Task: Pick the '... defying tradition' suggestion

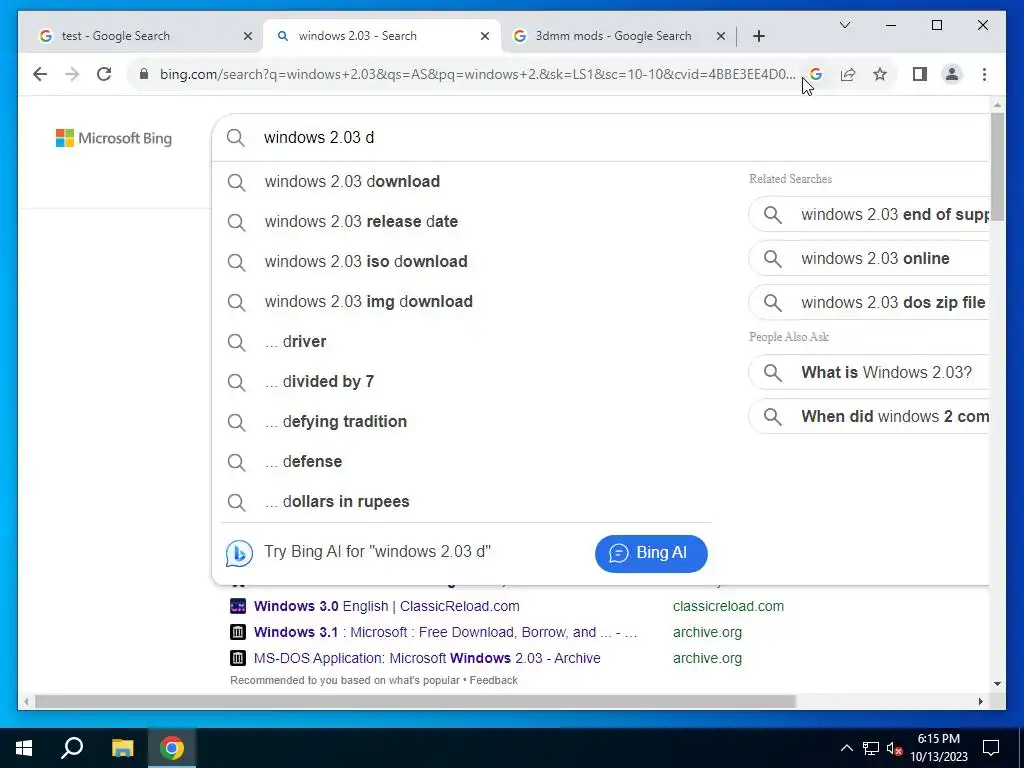Action: click(466, 421)
